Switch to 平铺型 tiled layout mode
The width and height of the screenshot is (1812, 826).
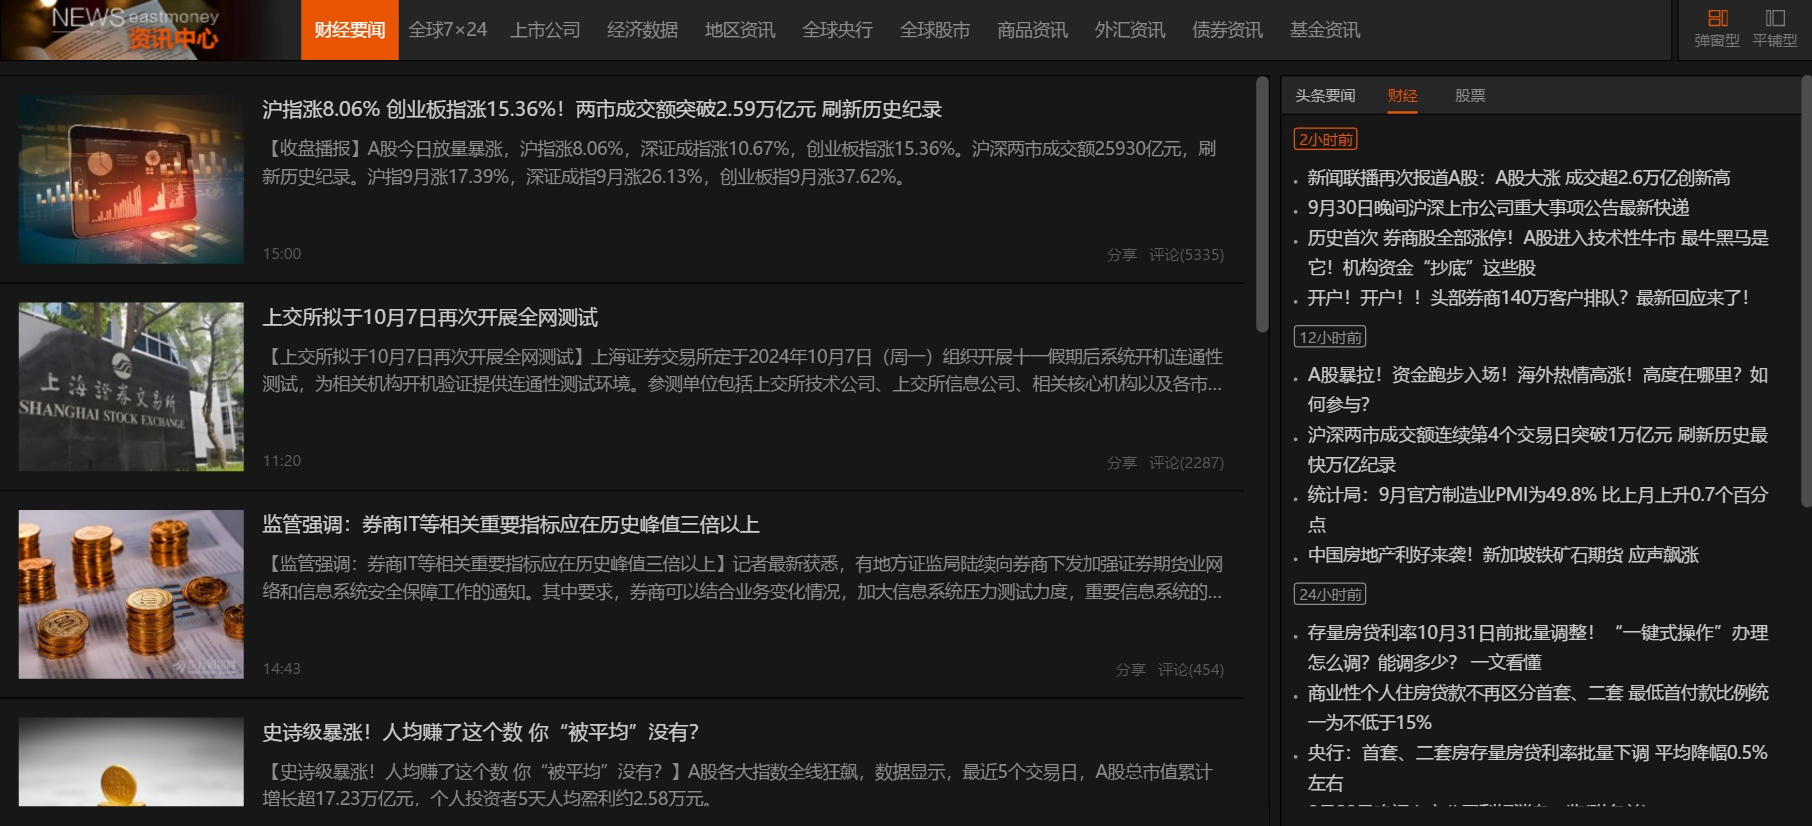(1775, 28)
